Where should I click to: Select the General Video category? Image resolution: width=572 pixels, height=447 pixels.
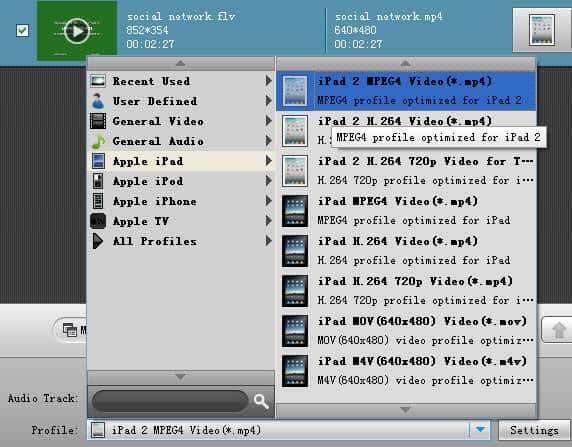coord(181,121)
